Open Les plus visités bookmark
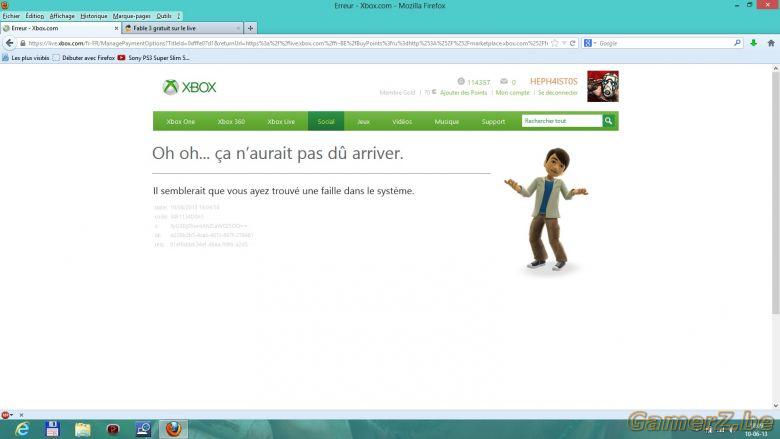 pyautogui.click(x=25, y=58)
